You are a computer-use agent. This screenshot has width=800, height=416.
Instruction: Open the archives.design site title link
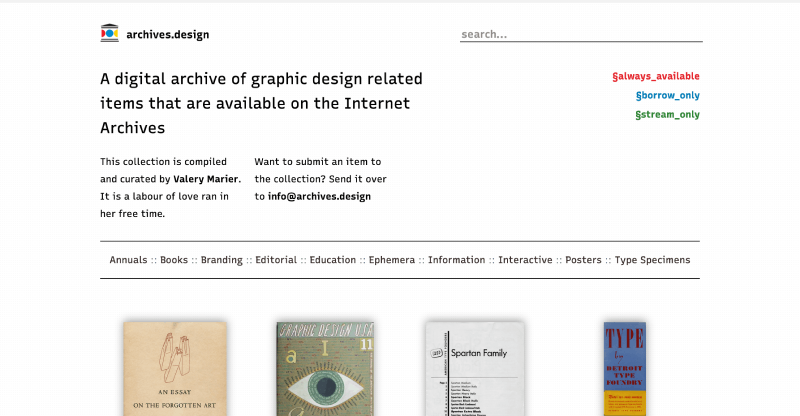(167, 35)
